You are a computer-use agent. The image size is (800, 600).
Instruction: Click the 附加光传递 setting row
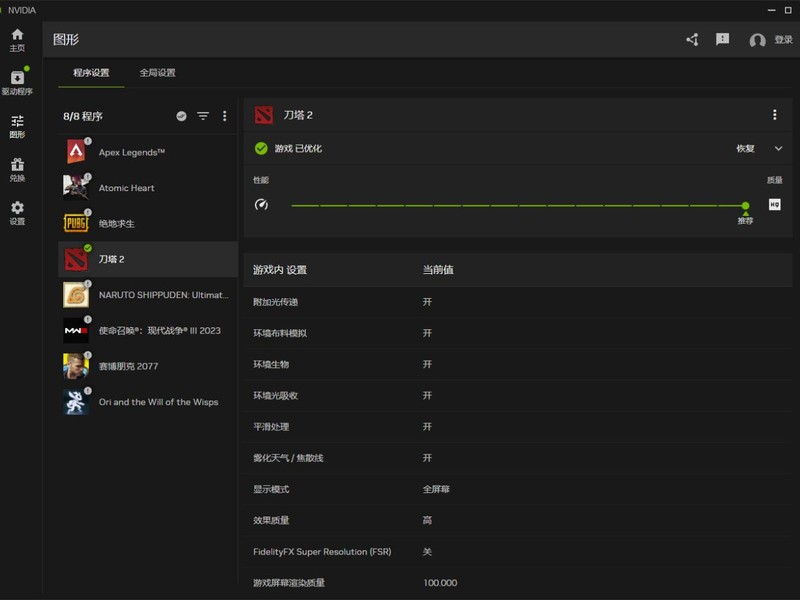518,302
